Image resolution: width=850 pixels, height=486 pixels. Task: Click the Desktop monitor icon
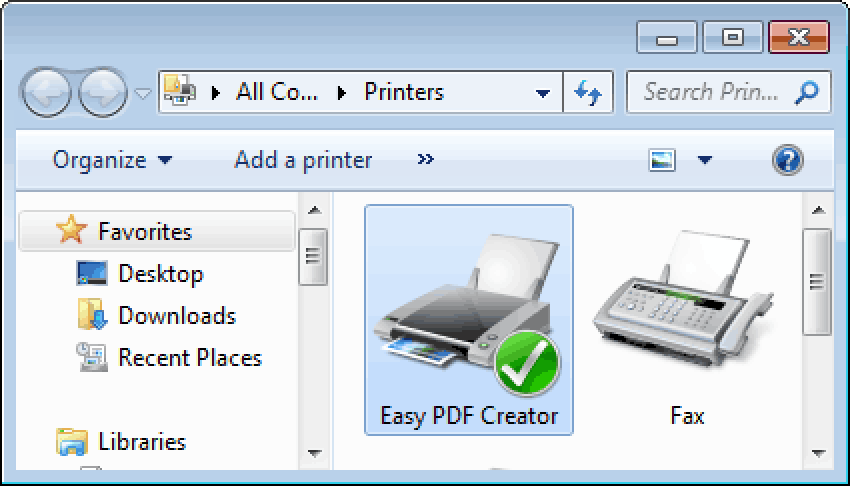pos(92,274)
